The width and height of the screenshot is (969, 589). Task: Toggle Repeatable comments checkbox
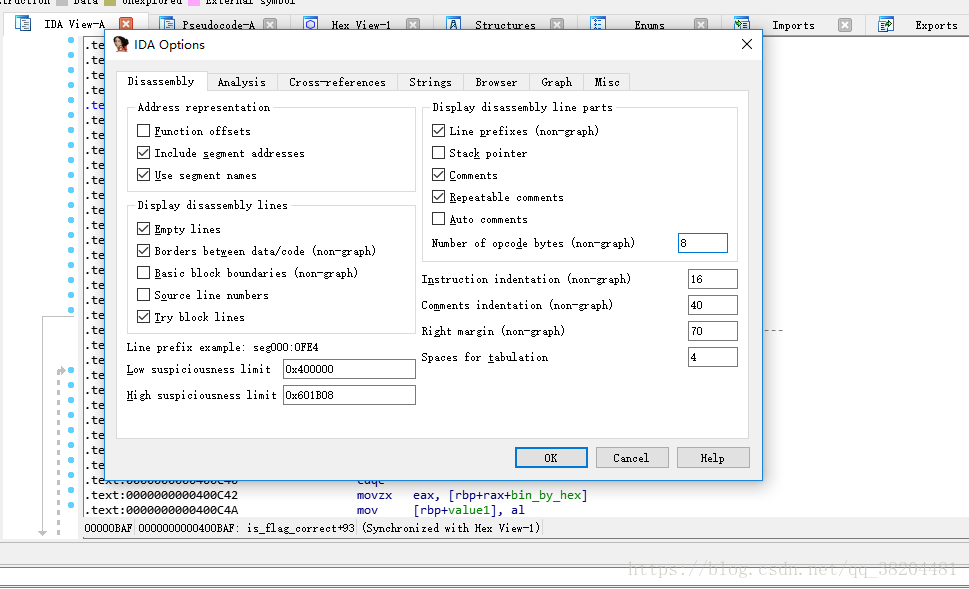[x=438, y=197]
